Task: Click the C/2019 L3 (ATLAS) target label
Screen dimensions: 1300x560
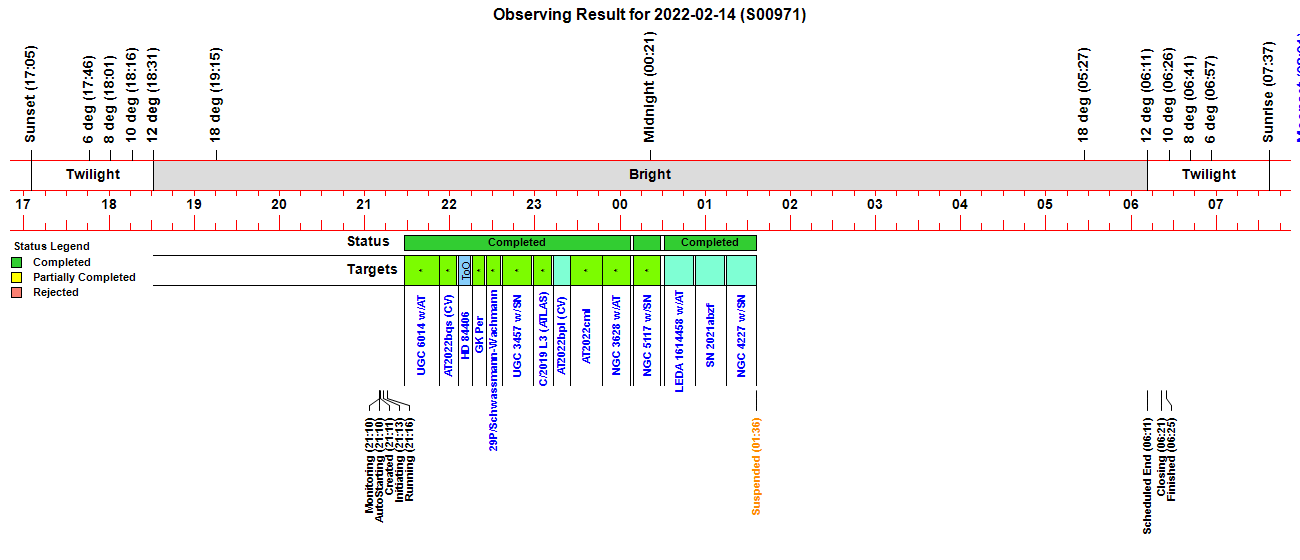Action: click(x=542, y=339)
